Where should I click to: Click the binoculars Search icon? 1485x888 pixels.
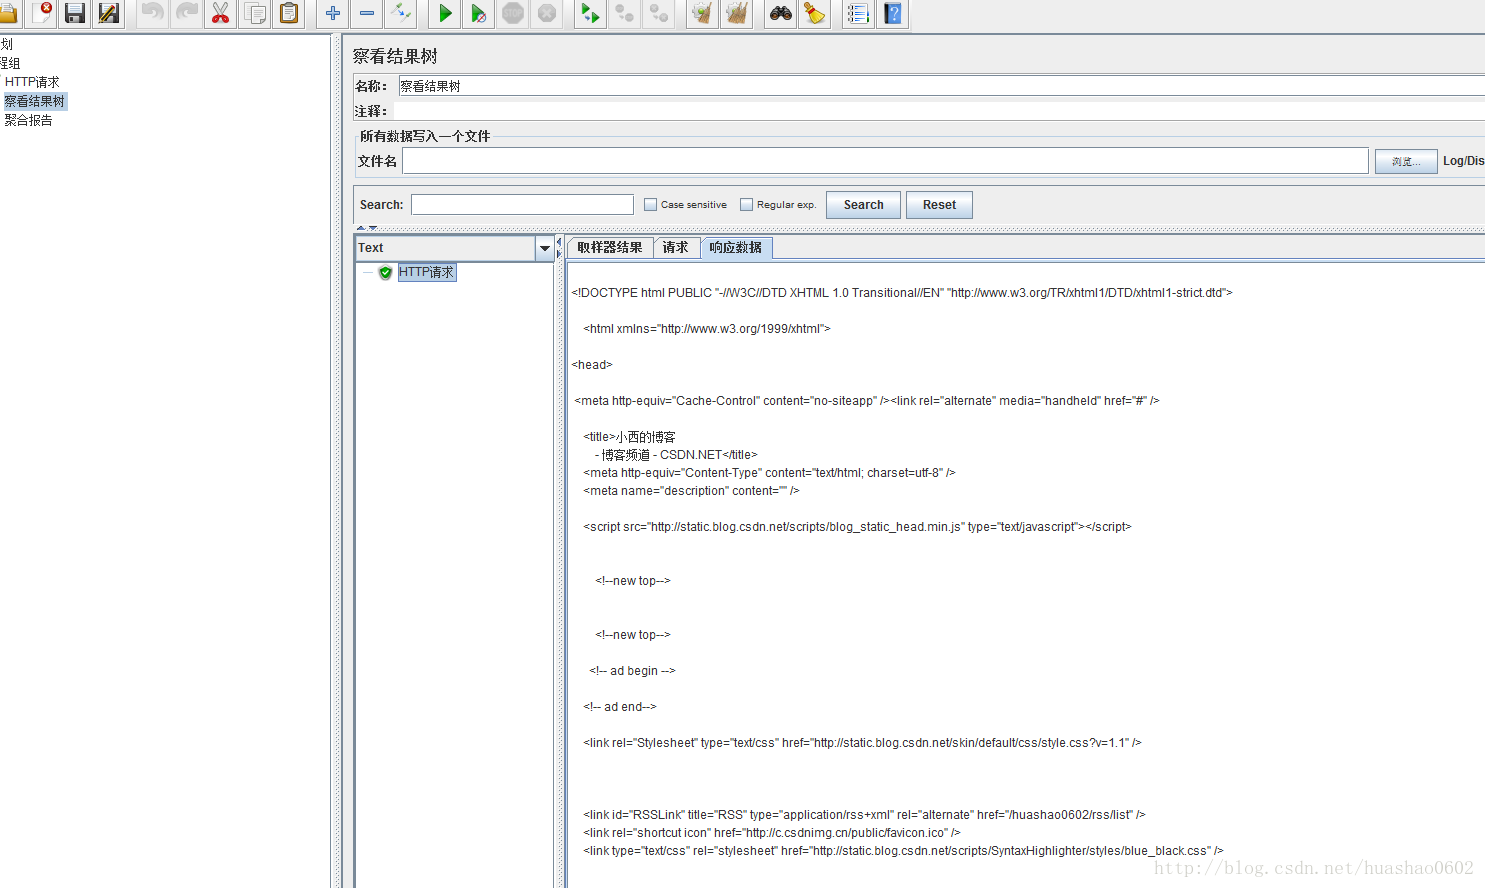[780, 13]
